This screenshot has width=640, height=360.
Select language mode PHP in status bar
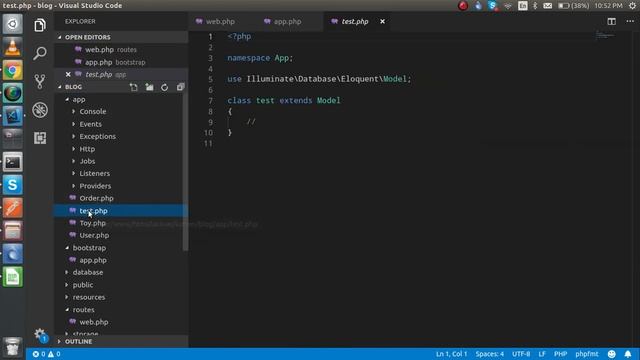point(560,354)
